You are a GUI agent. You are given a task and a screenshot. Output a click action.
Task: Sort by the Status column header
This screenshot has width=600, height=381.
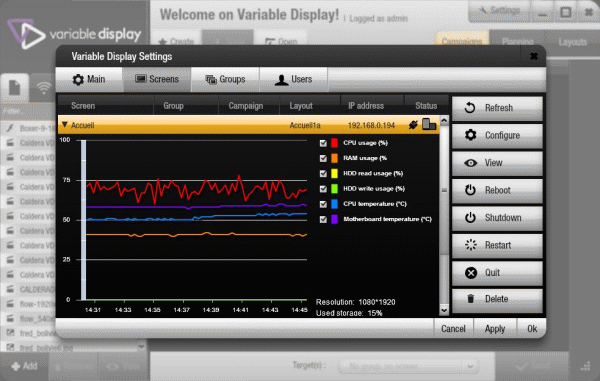coord(426,106)
